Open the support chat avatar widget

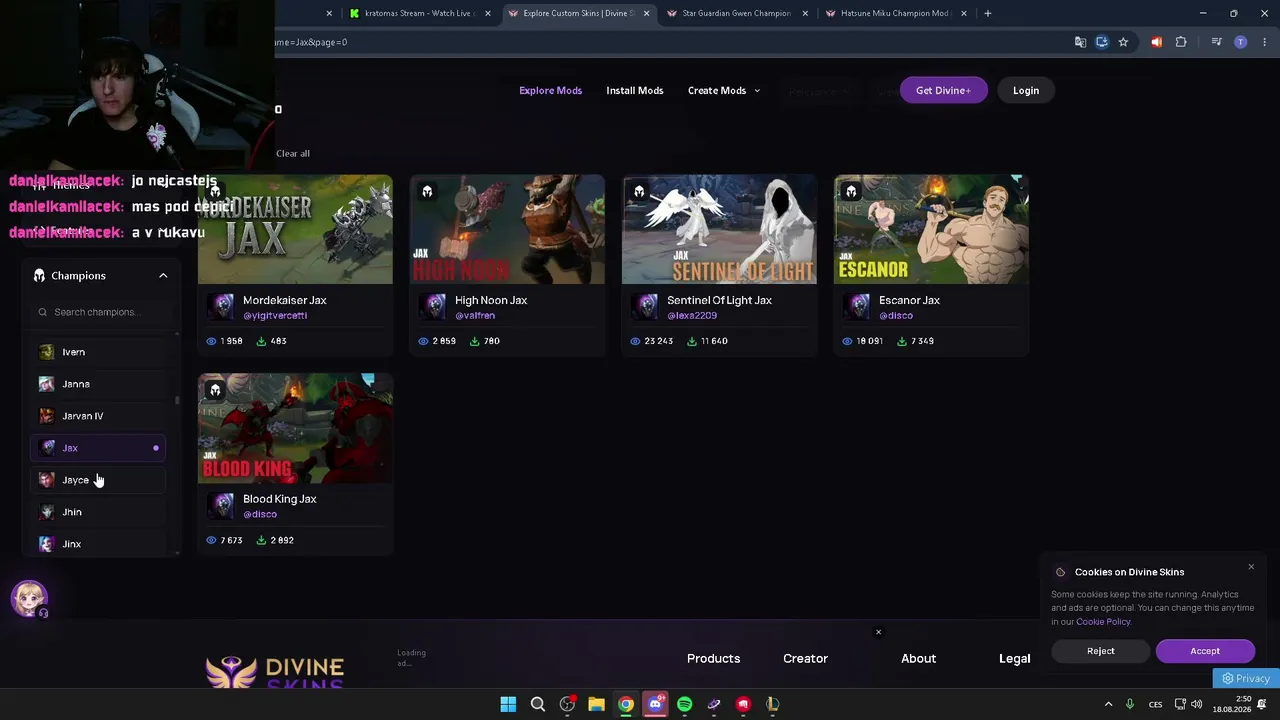point(29,598)
